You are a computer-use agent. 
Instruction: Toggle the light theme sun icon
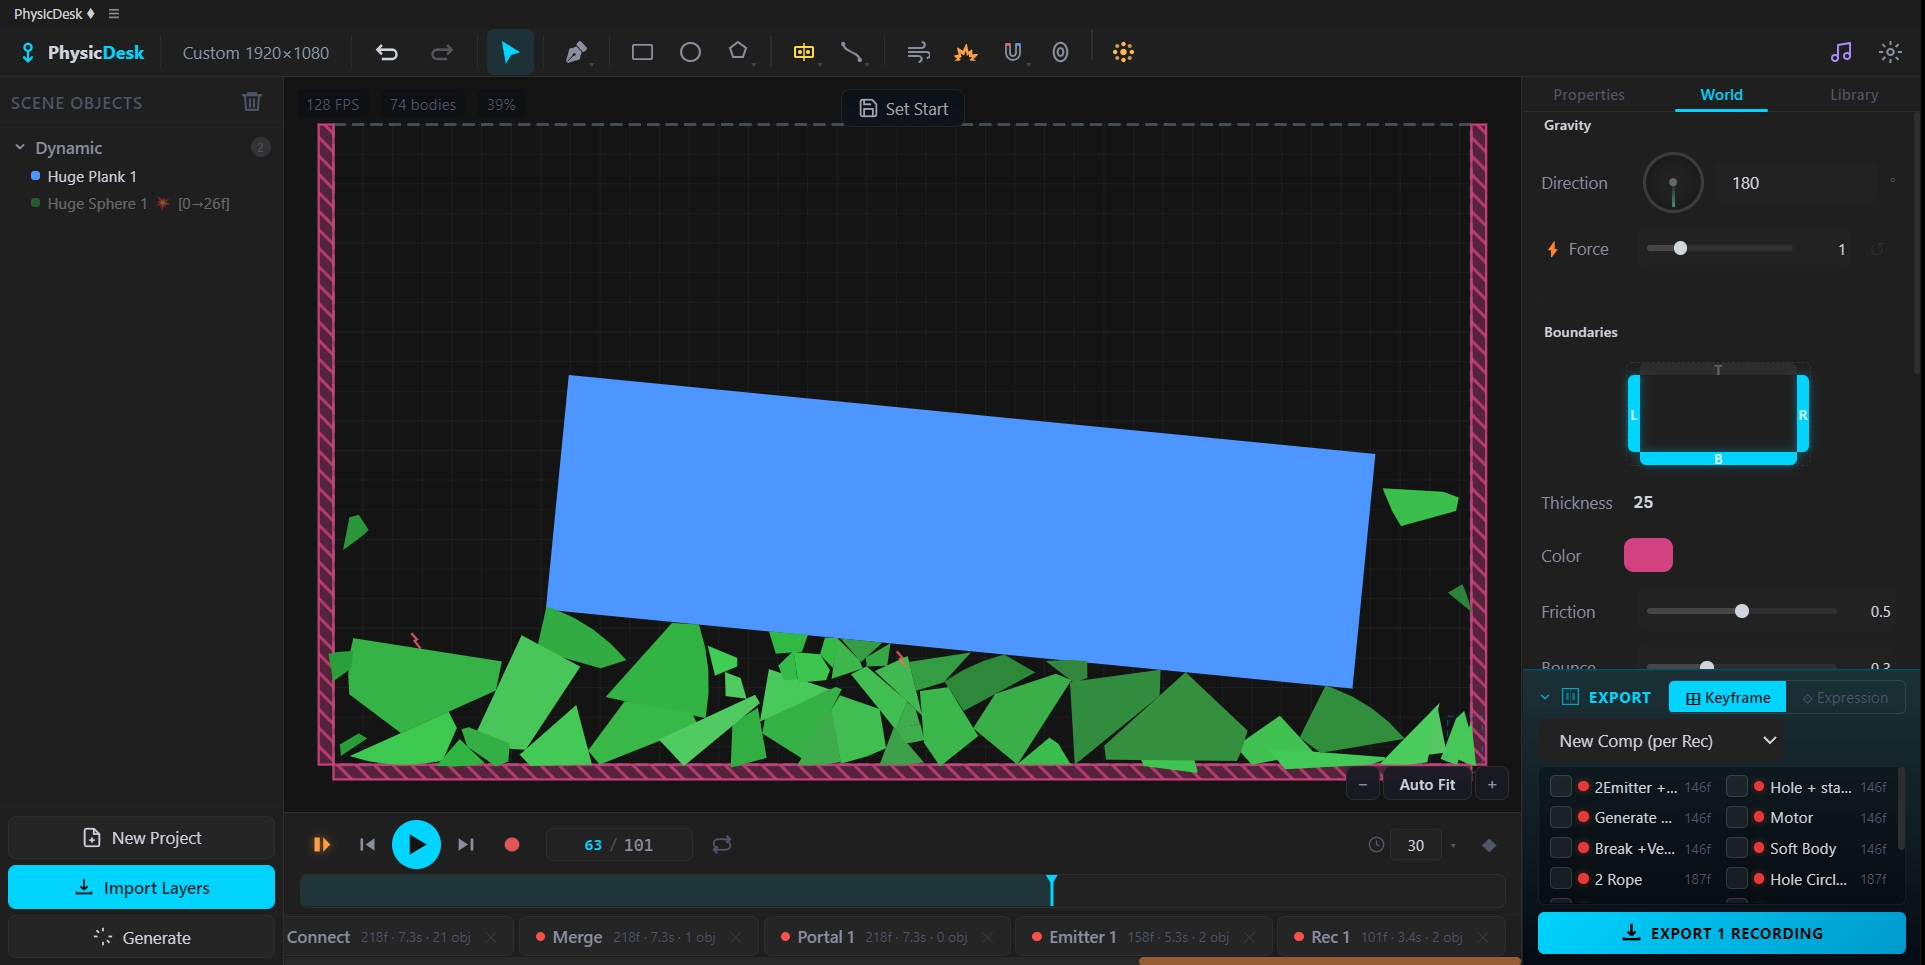(x=1890, y=52)
